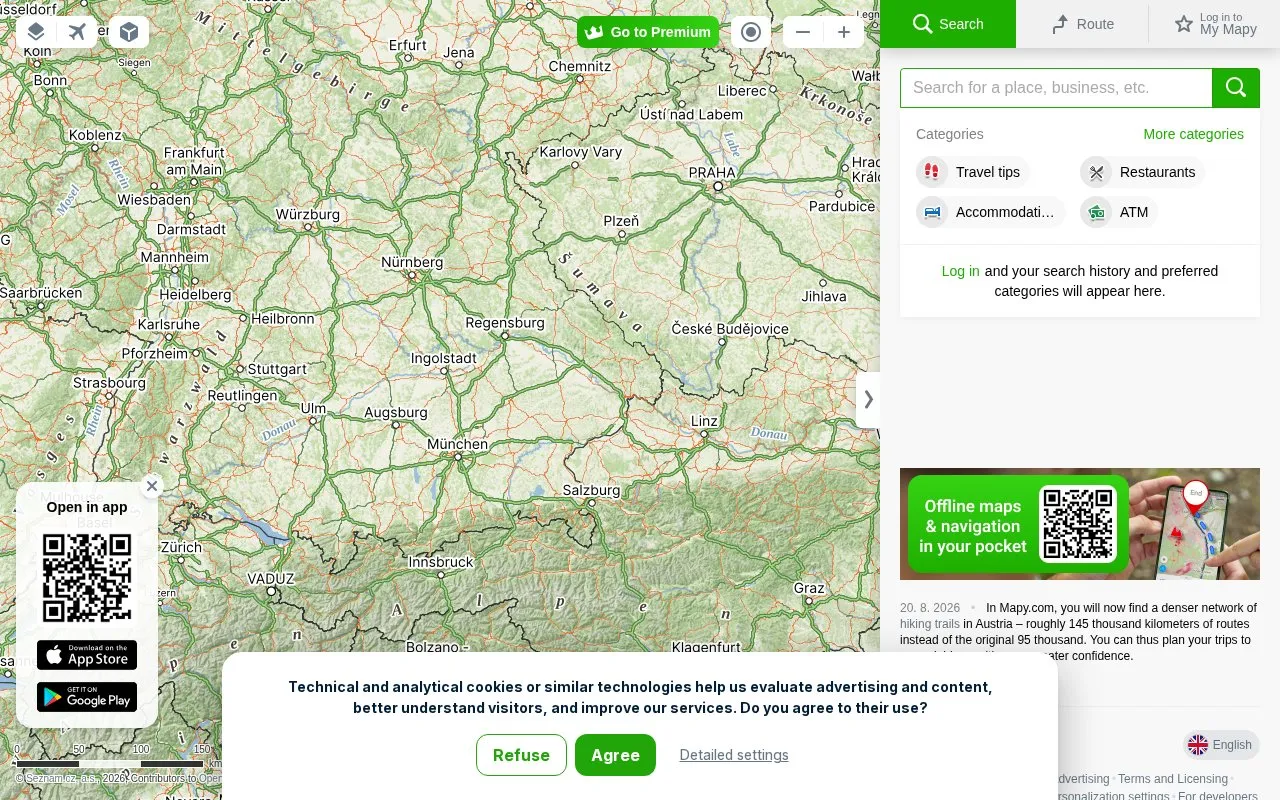Open More categories link
This screenshot has width=1280, height=800.
[1193, 134]
